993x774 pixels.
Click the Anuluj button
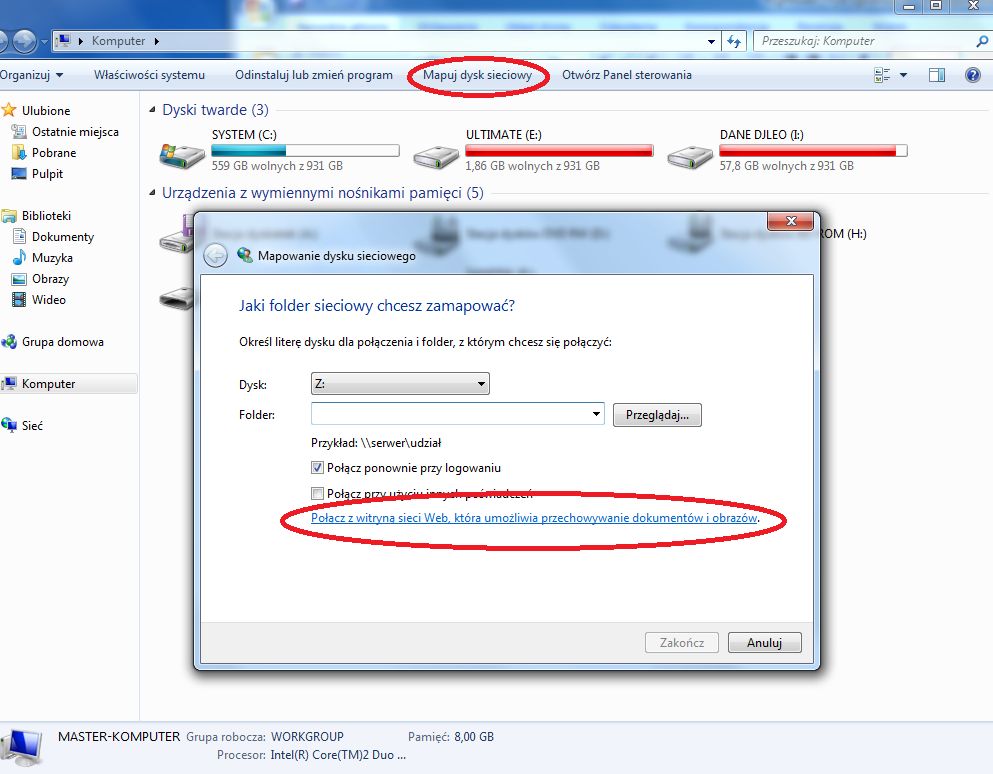coord(764,642)
